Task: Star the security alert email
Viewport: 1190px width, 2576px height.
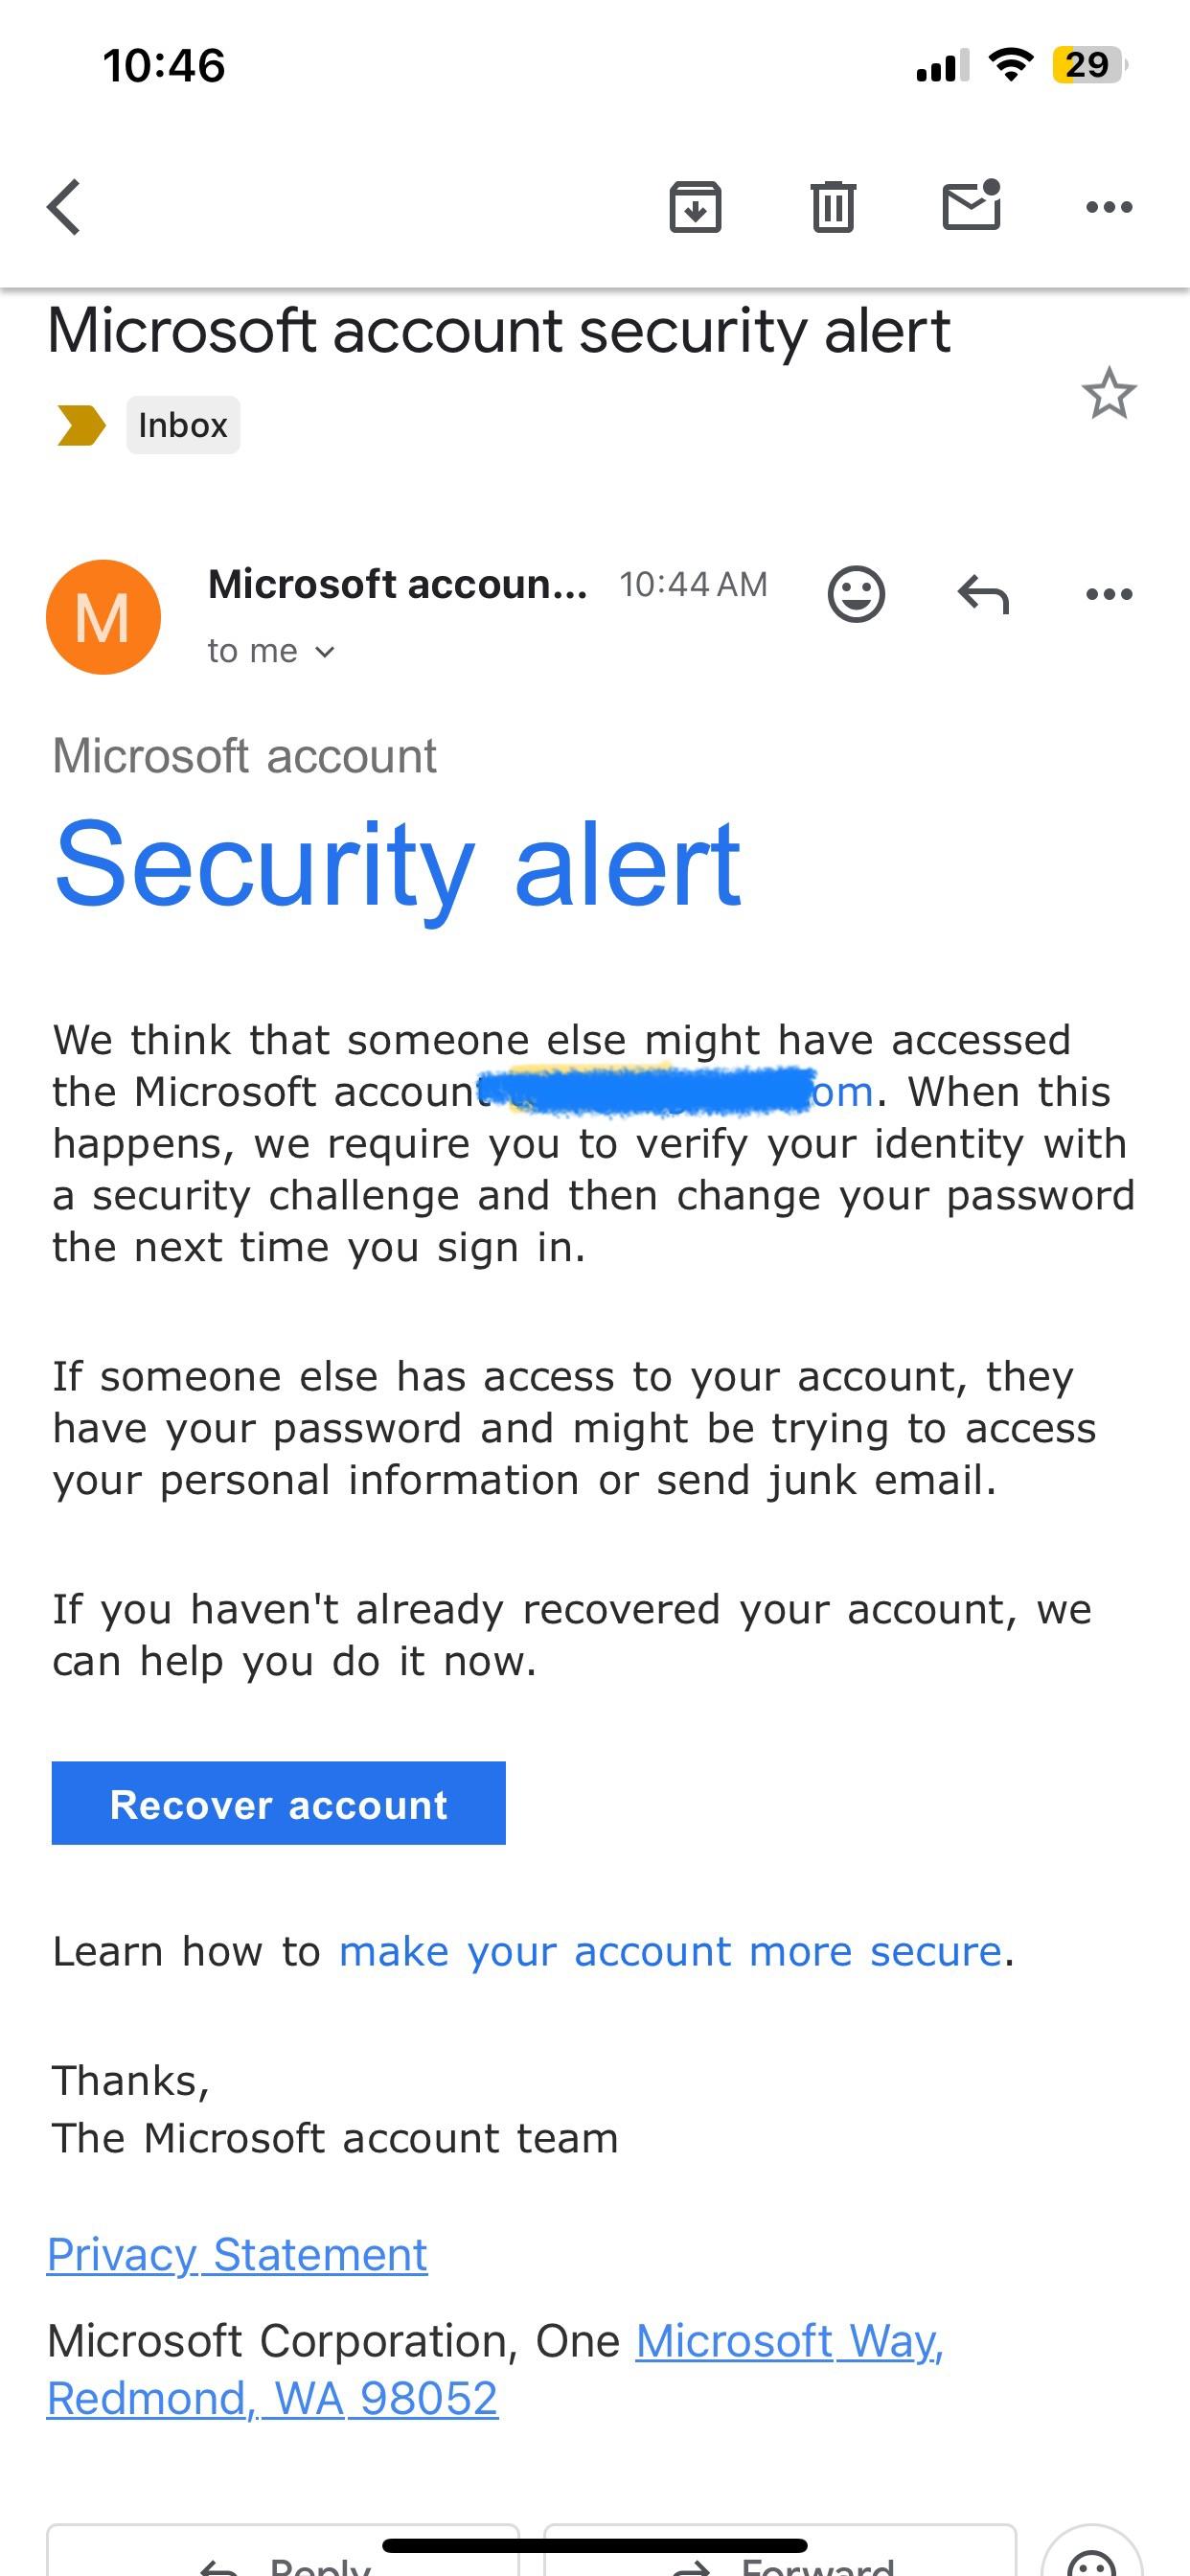Action: tap(1109, 393)
